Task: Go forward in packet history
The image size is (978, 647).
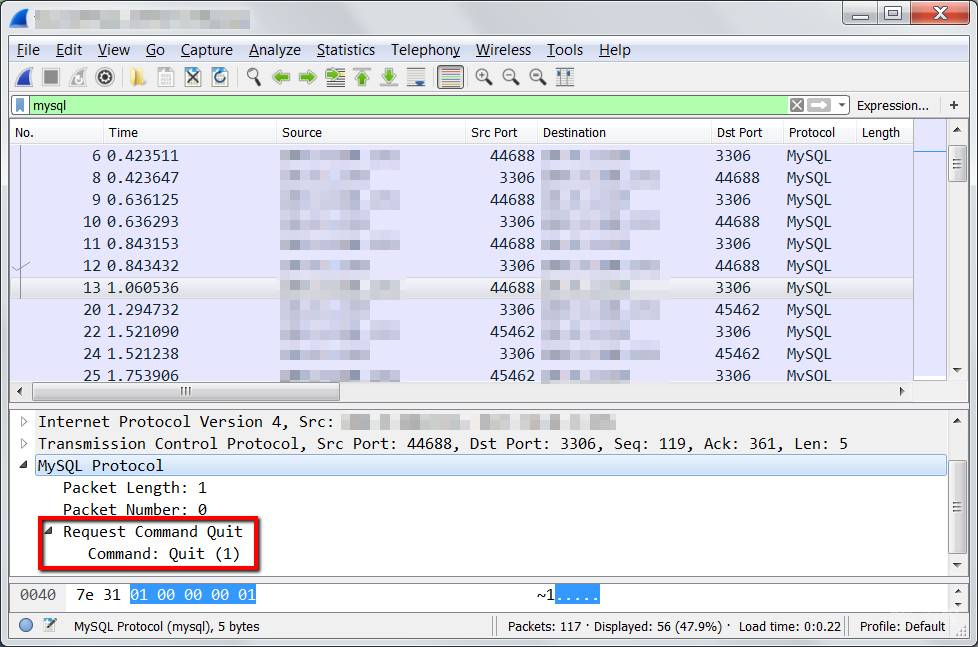Action: (x=307, y=77)
